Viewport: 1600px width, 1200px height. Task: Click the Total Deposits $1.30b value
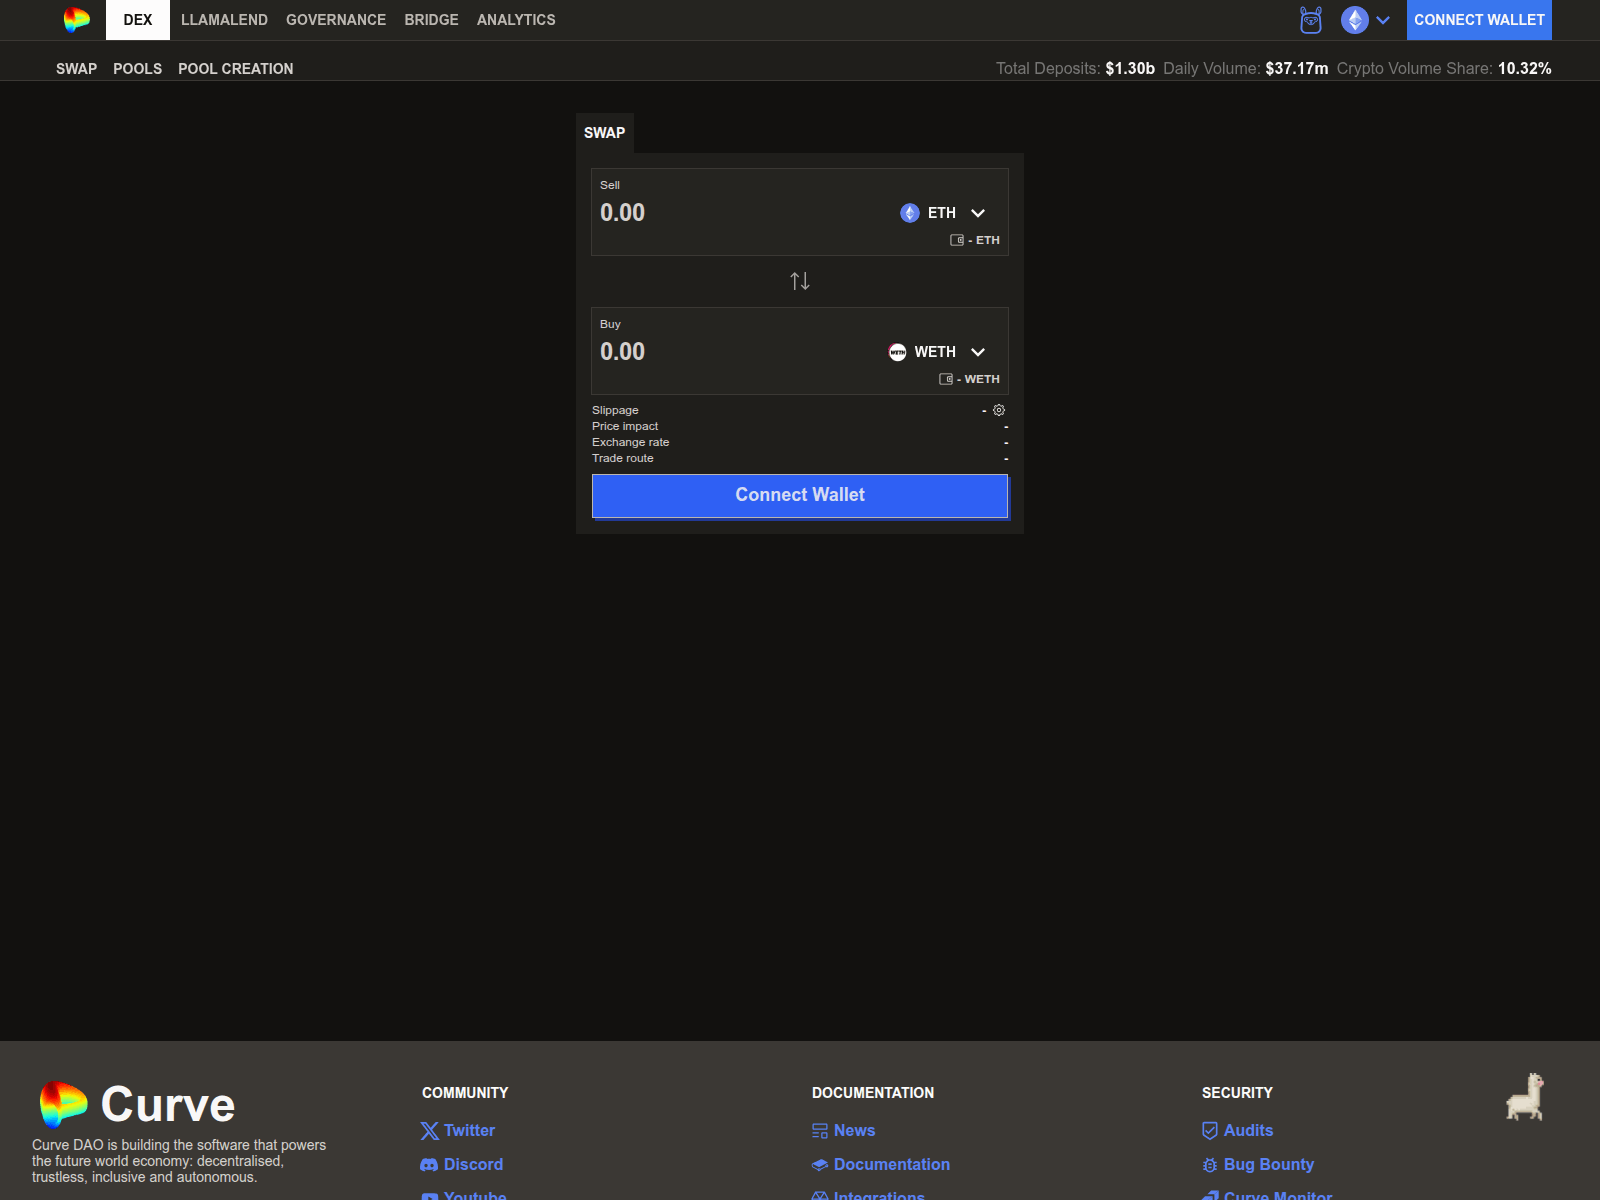pyautogui.click(x=1130, y=69)
